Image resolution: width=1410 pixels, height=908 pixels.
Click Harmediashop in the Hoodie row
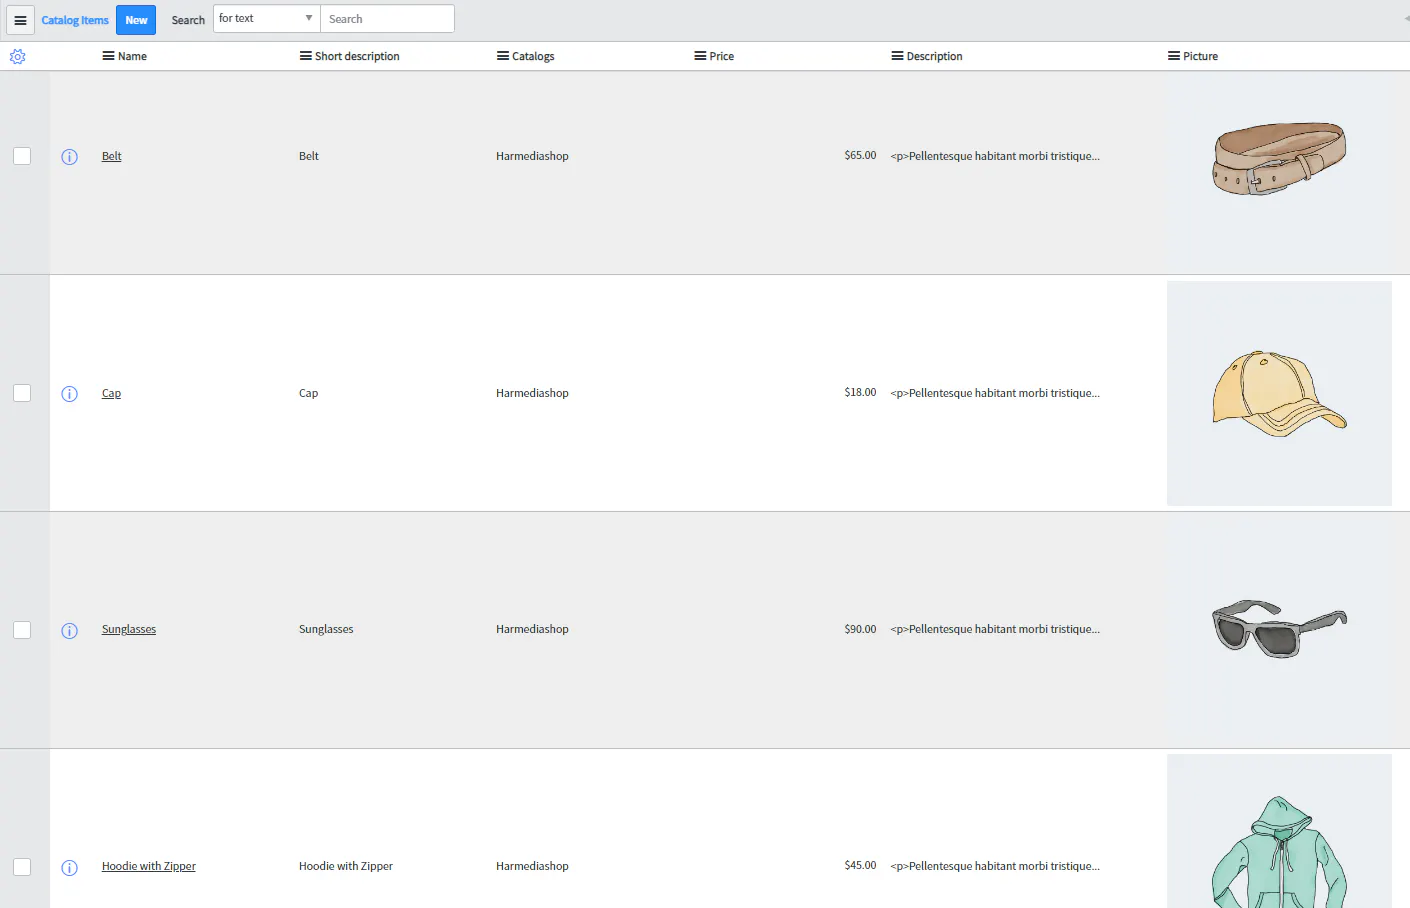(532, 866)
